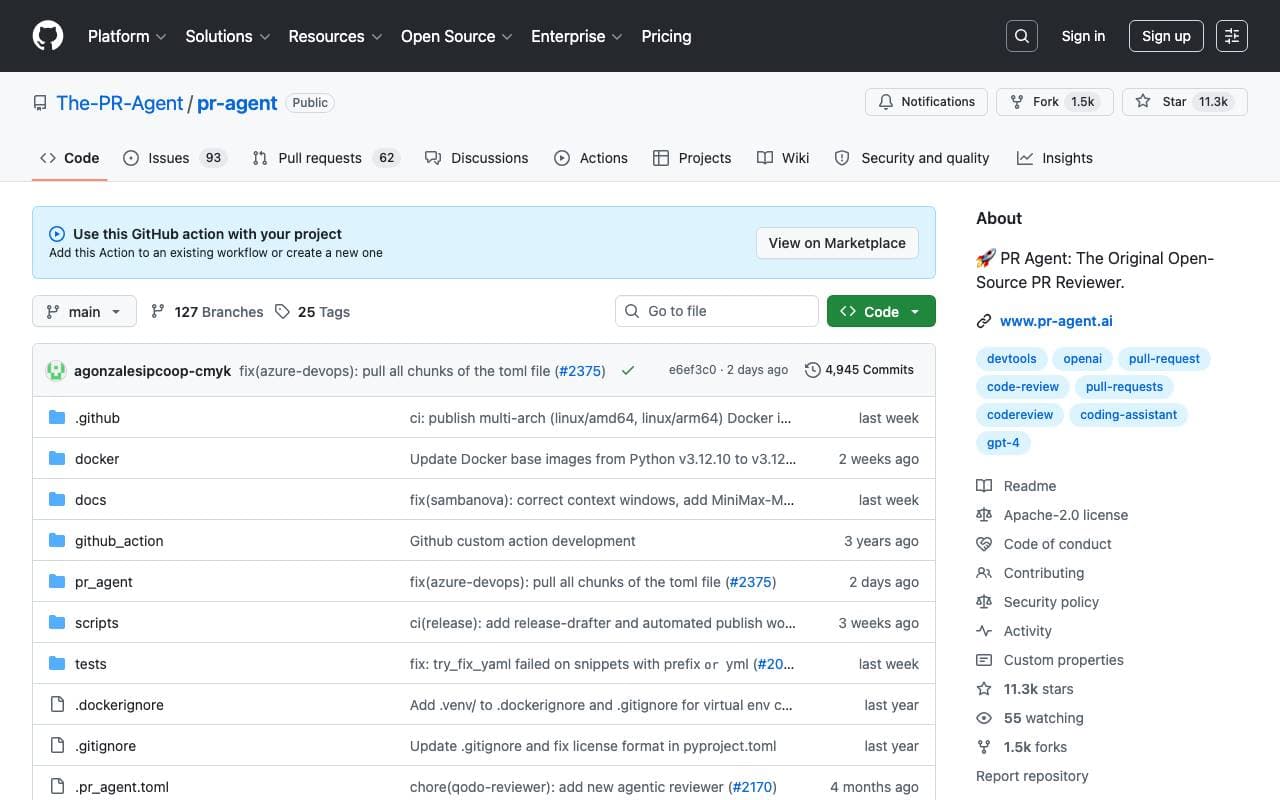Viewport: 1280px width, 800px height.
Task: Click the tests folder icon
Action: [x=57, y=664]
